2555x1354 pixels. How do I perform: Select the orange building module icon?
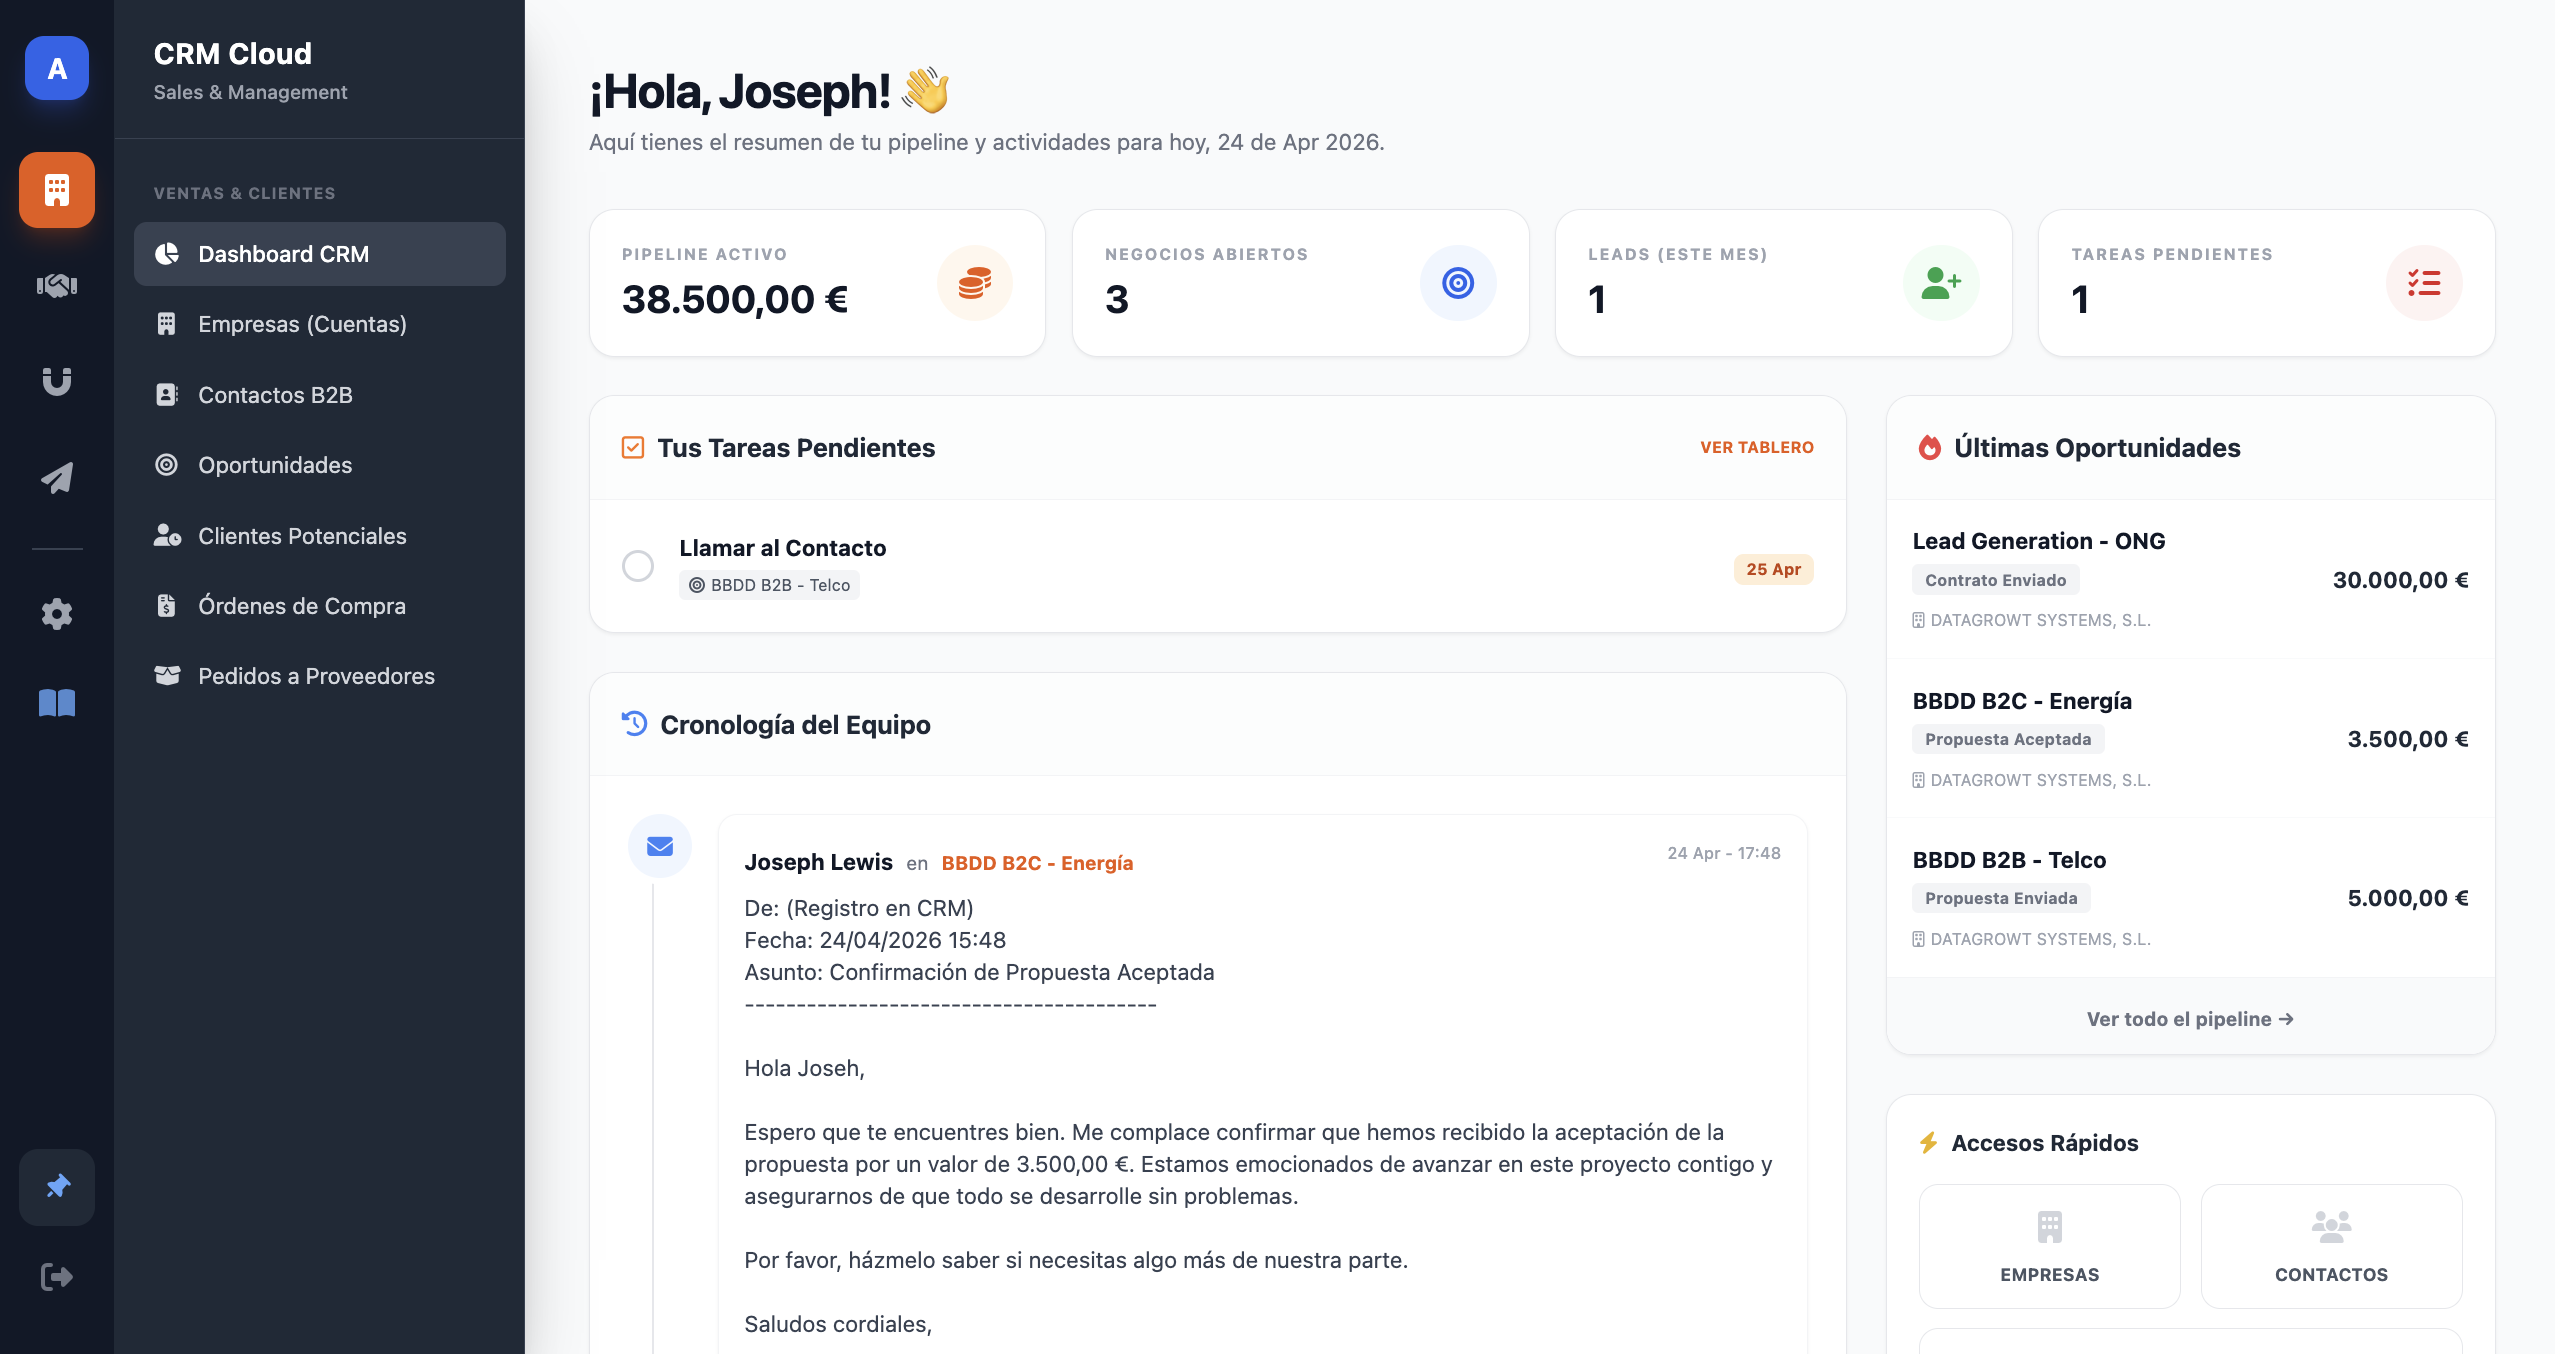[57, 190]
